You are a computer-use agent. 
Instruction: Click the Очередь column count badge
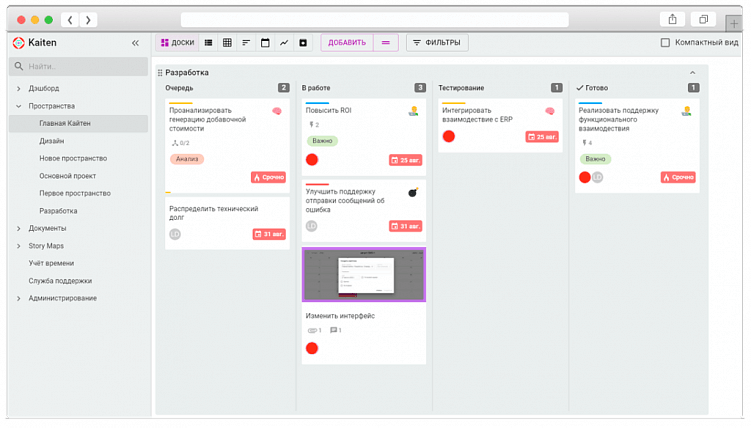tap(284, 88)
